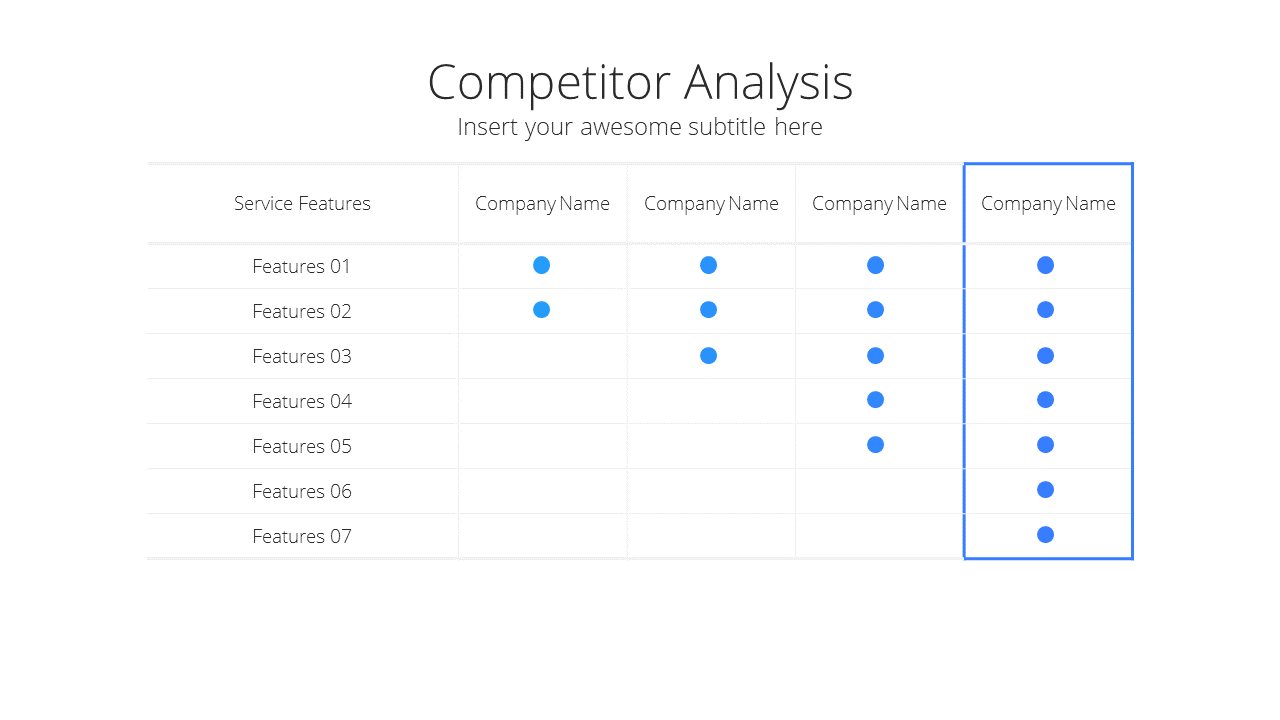Select fourth company's Features 07 dot
The width and height of the screenshot is (1280, 720).
[1045, 535]
